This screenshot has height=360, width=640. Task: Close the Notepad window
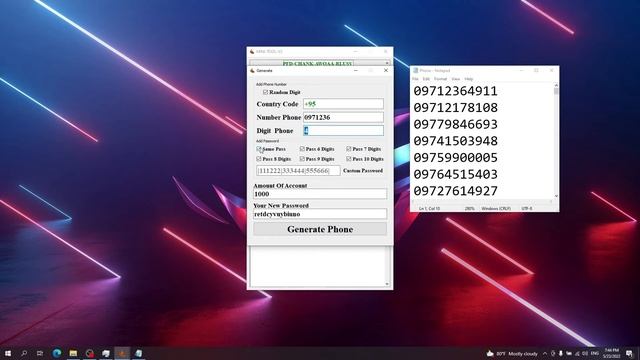[x=551, y=70]
